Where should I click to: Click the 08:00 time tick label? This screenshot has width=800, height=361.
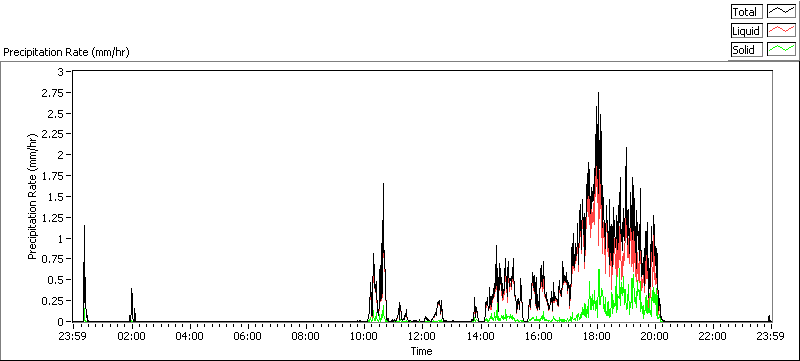click(x=306, y=336)
